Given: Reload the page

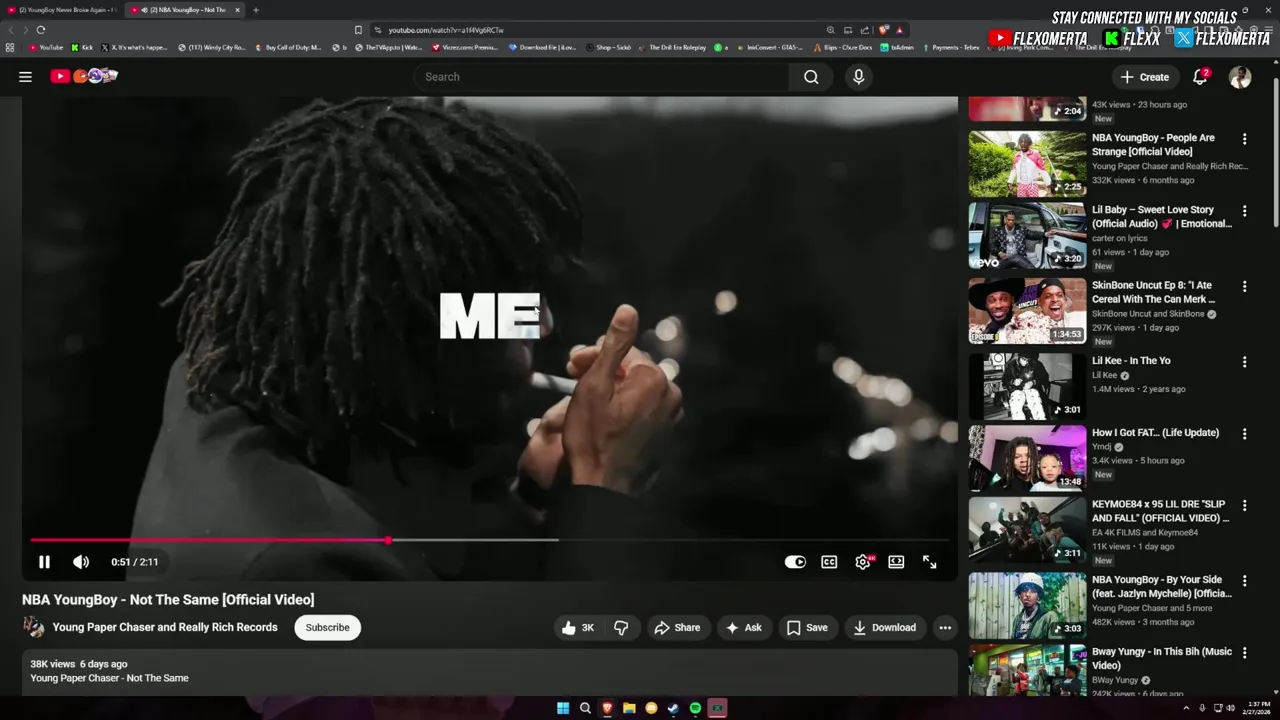Looking at the screenshot, I should pyautogui.click(x=41, y=30).
